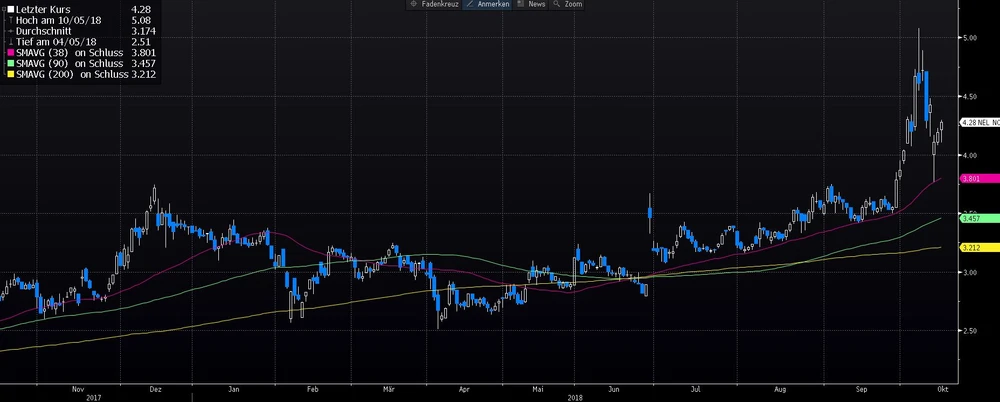The height and width of the screenshot is (402, 1000).
Task: Click the 5.00 level on price axis
Action: [968, 38]
